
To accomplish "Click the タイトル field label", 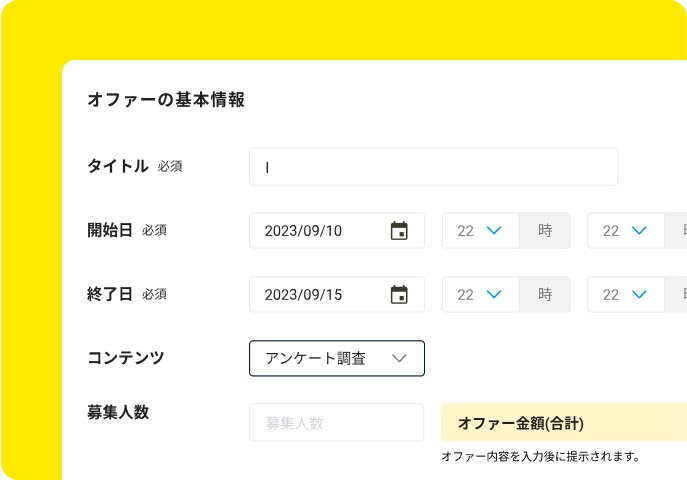I will pyautogui.click(x=118, y=167).
